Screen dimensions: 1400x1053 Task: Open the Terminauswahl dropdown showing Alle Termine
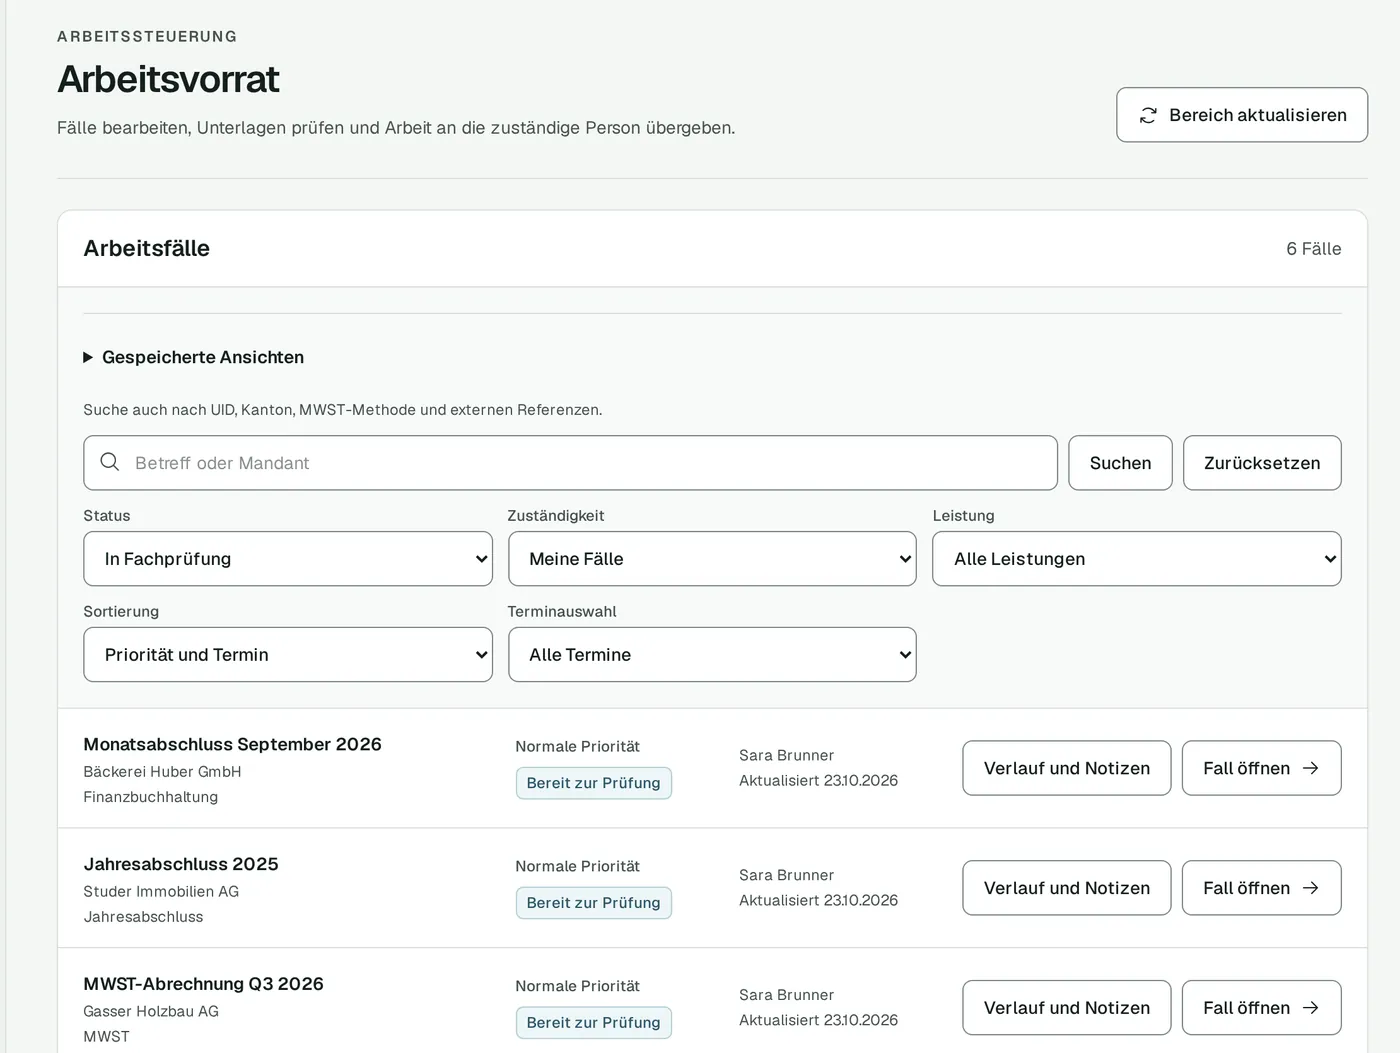click(x=712, y=655)
